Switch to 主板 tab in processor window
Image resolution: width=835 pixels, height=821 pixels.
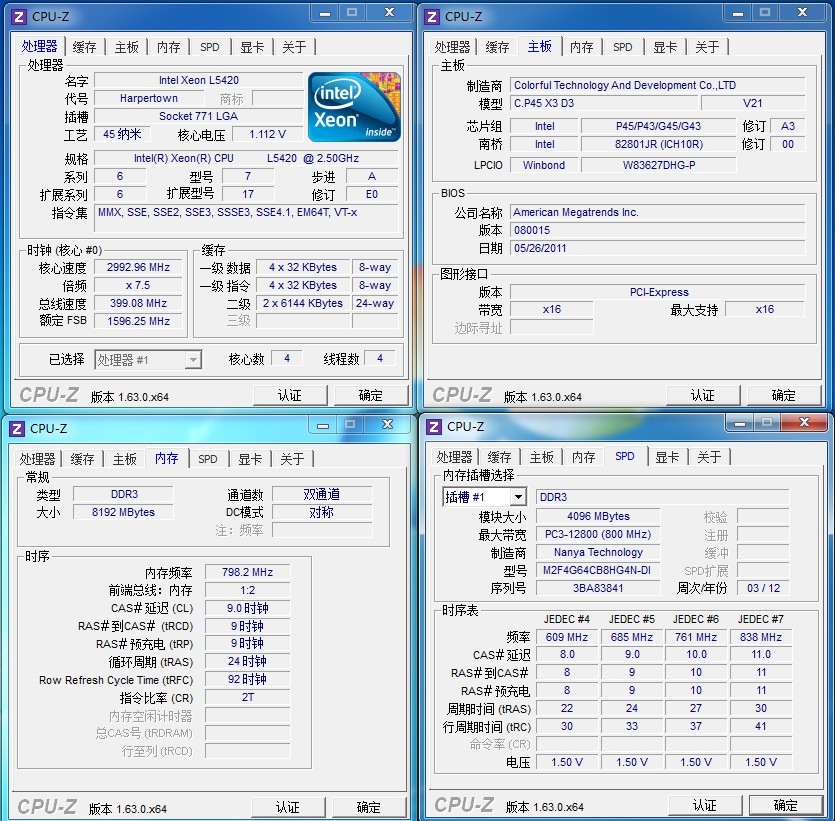(x=126, y=47)
